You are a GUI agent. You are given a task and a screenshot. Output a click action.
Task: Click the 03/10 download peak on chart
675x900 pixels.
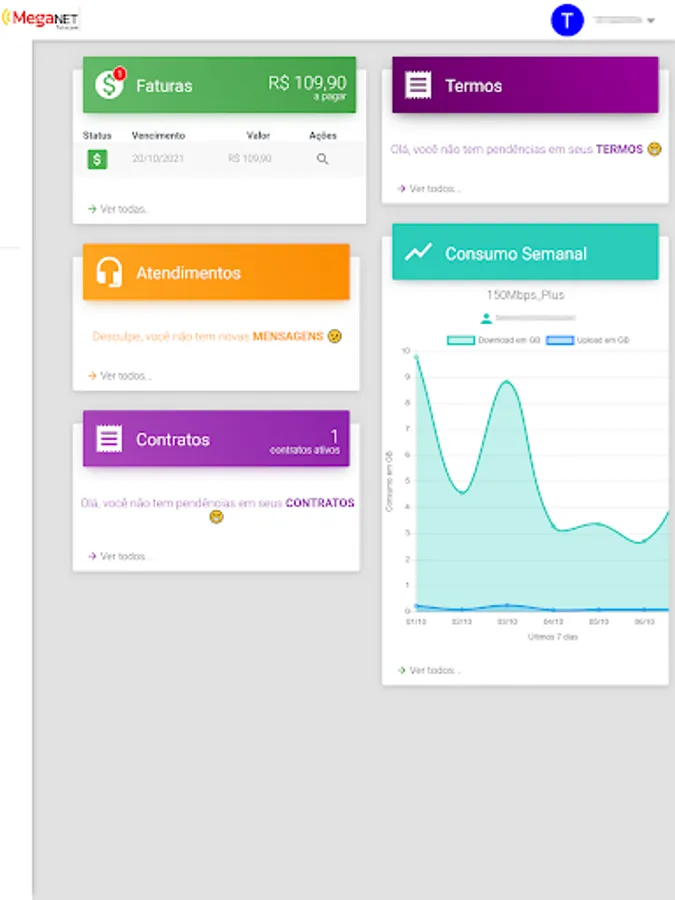pyautogui.click(x=507, y=381)
